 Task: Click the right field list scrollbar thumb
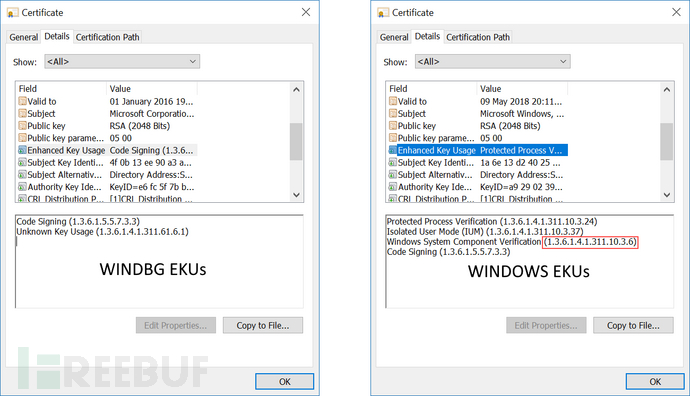pos(667,141)
